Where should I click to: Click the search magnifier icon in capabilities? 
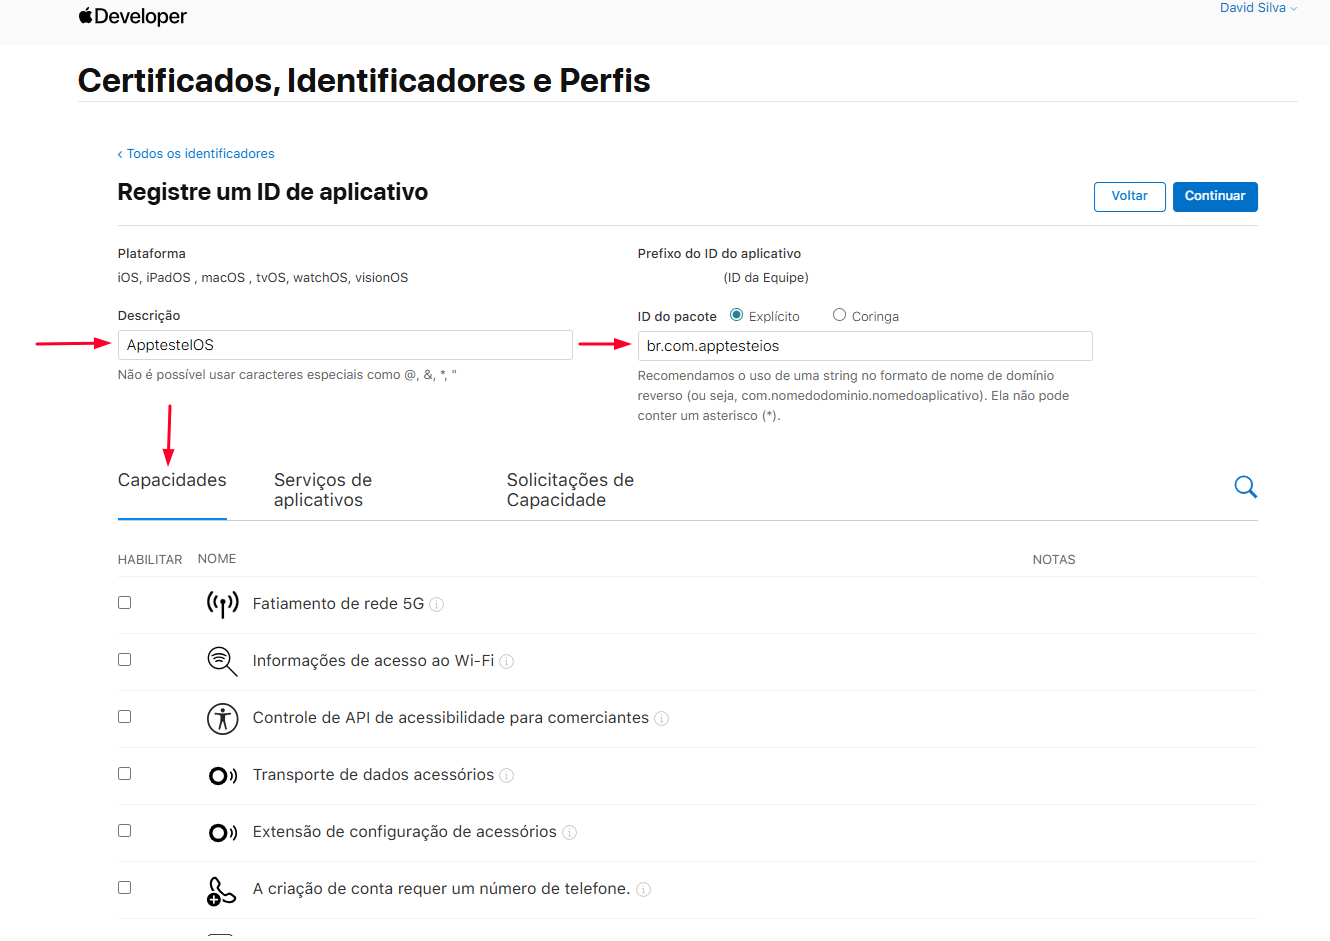point(1245,487)
